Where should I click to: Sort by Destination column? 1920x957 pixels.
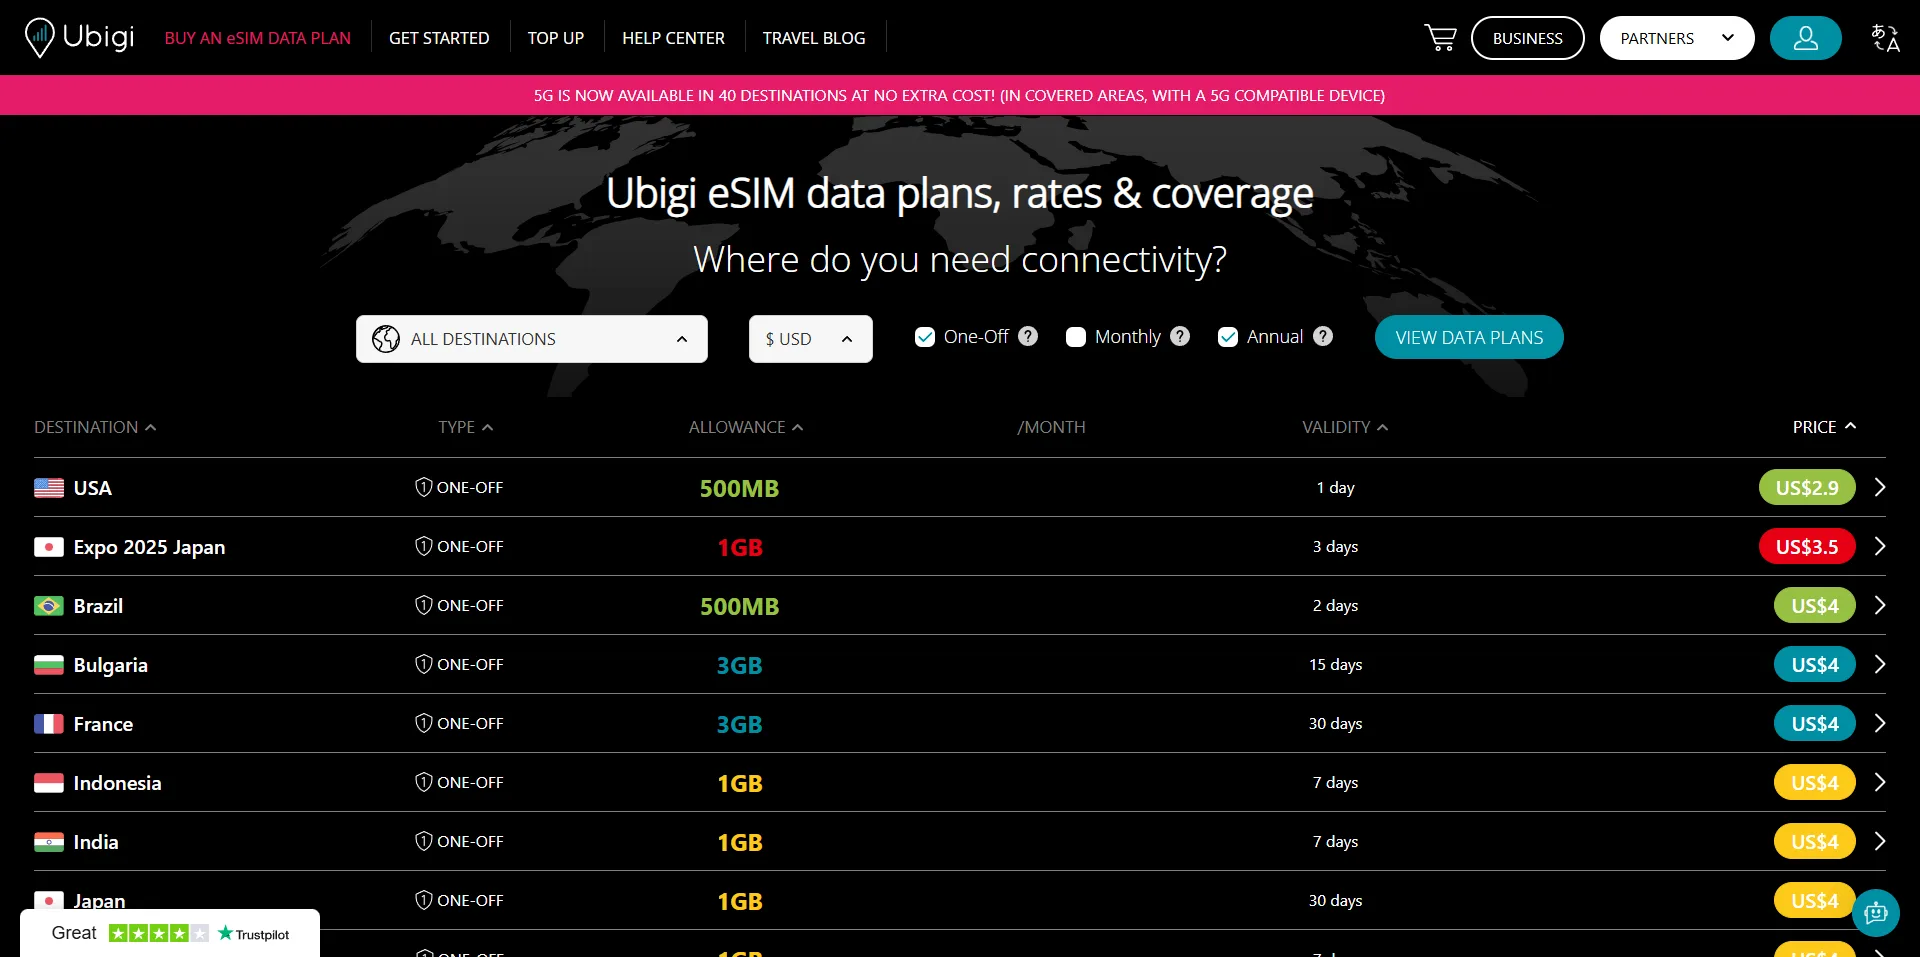click(x=95, y=427)
